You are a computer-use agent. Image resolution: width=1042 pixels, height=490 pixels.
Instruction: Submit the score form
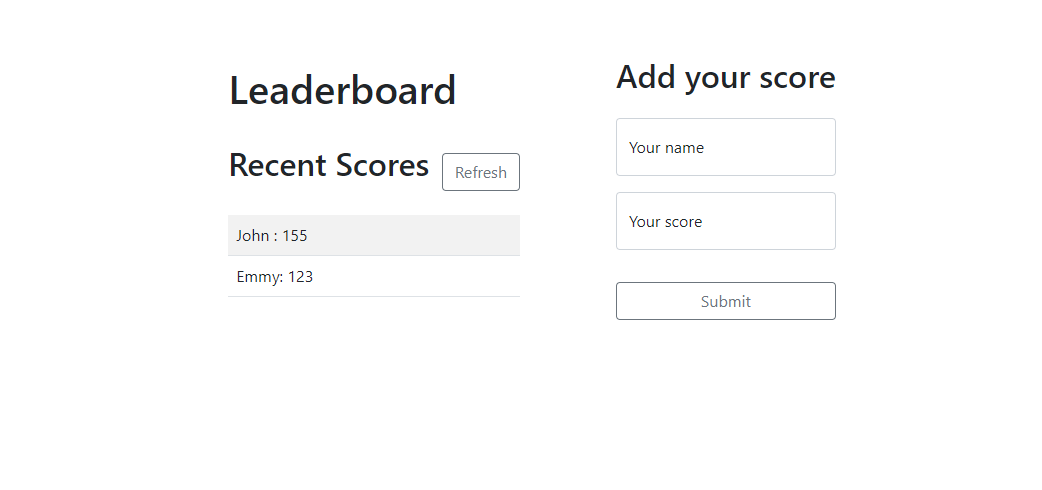click(x=726, y=301)
